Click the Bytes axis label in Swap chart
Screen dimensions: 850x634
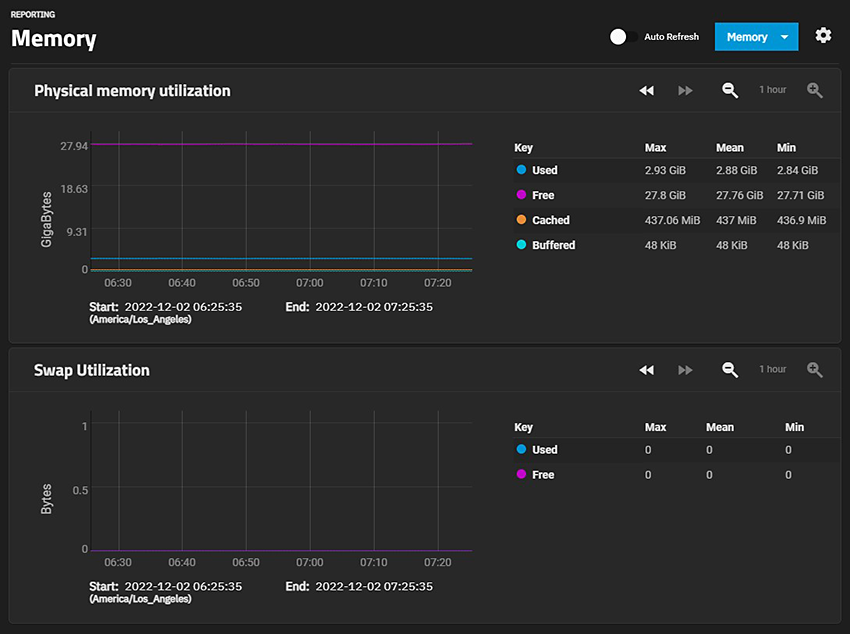[47, 499]
